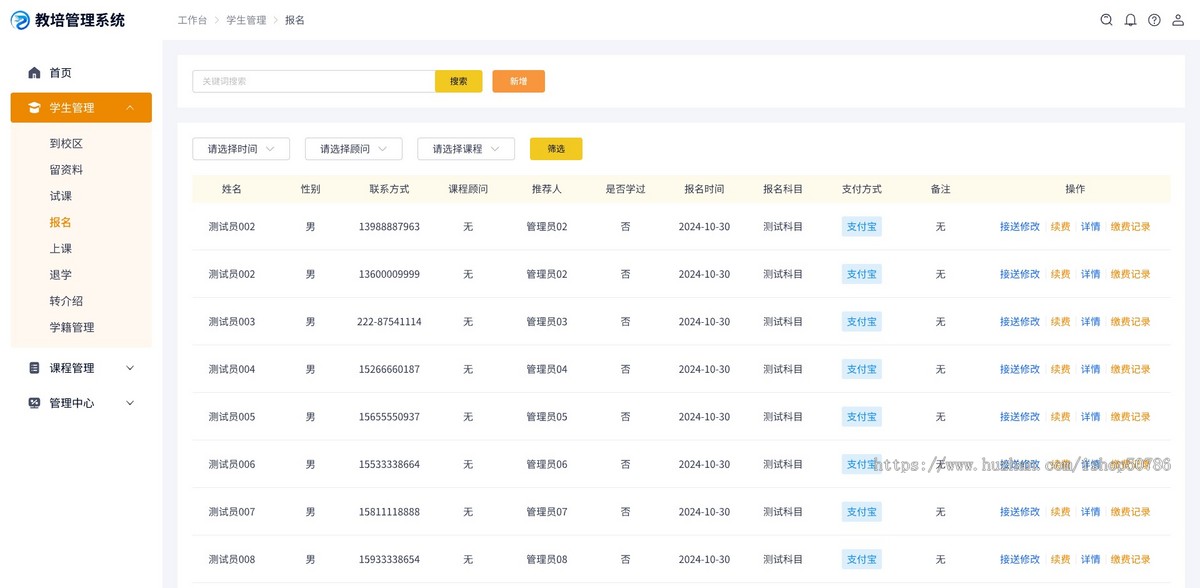Open the help question mark icon

coord(1154,20)
